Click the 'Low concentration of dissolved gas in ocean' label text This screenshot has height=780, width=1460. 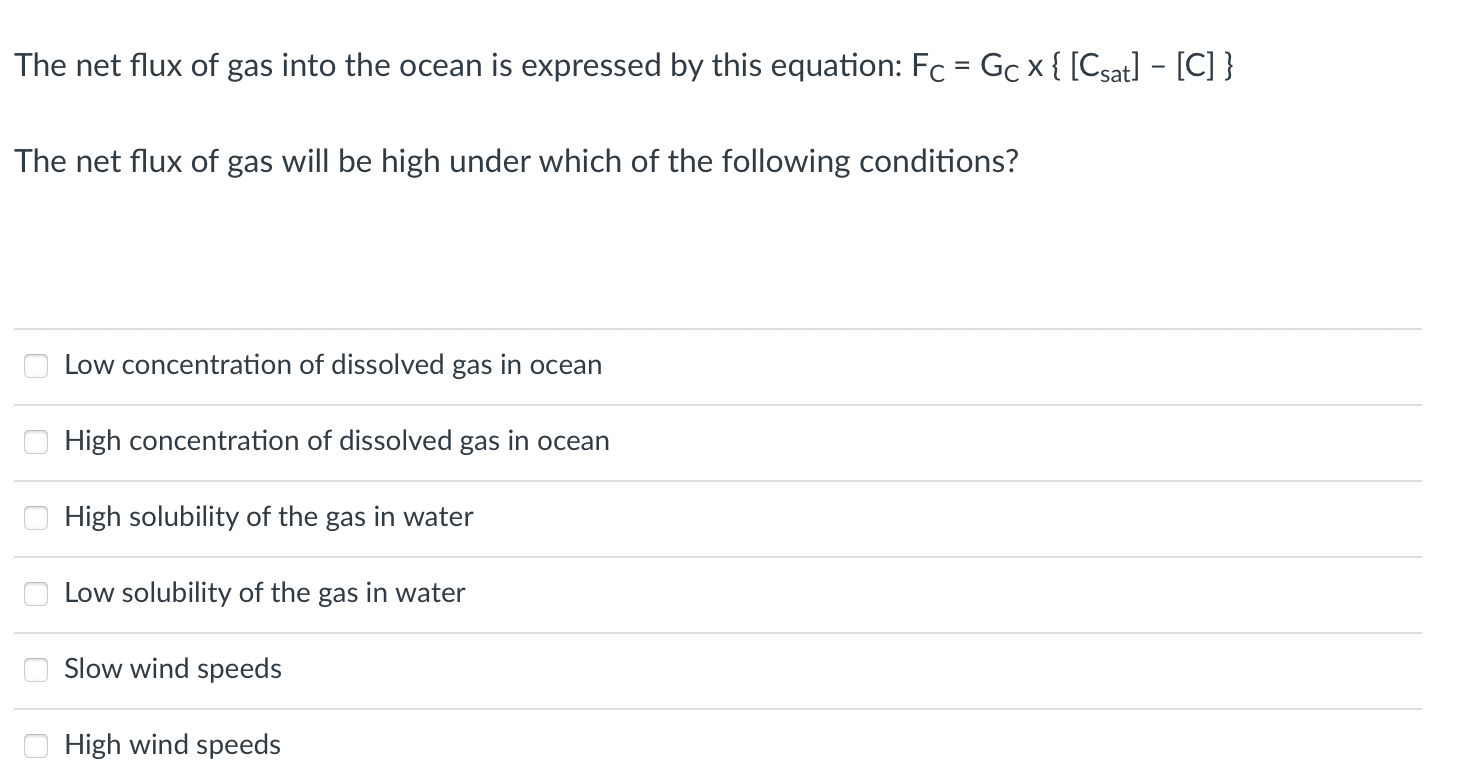coord(333,365)
